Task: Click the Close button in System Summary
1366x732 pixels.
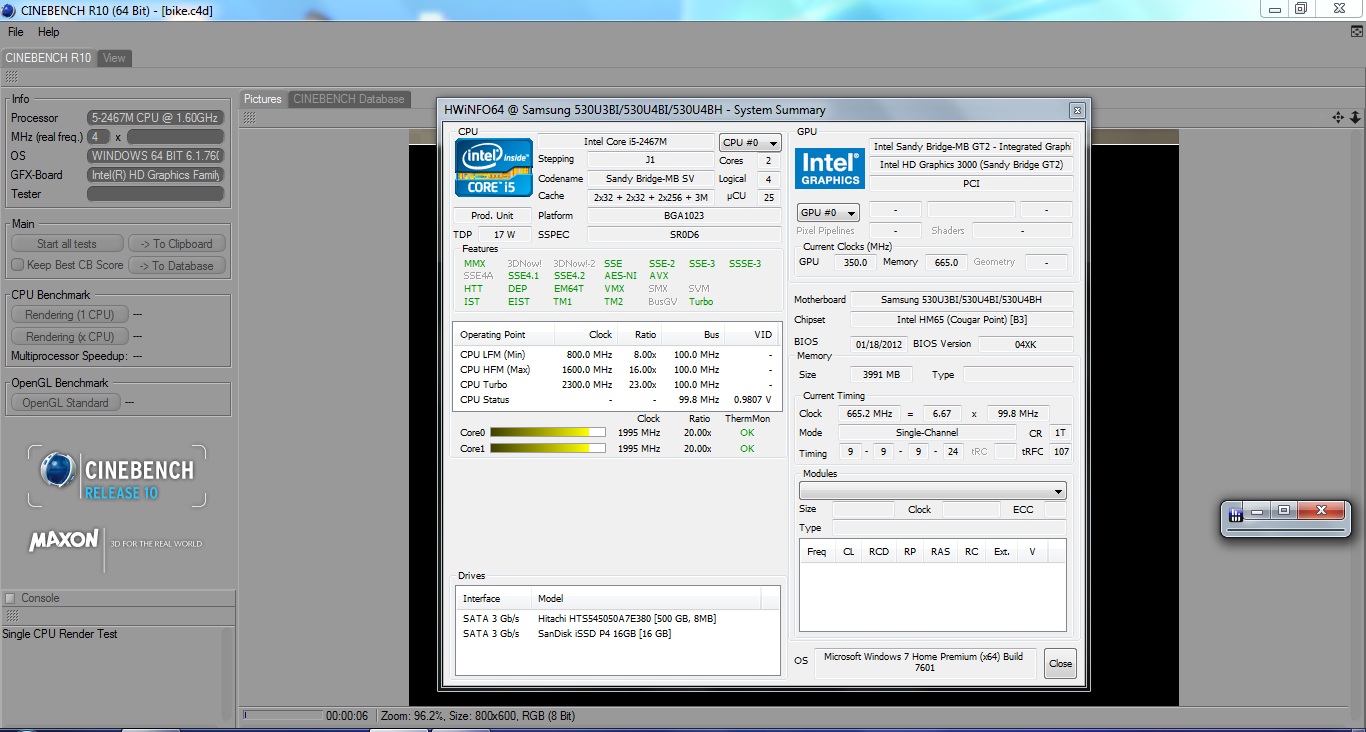Action: click(x=1060, y=663)
